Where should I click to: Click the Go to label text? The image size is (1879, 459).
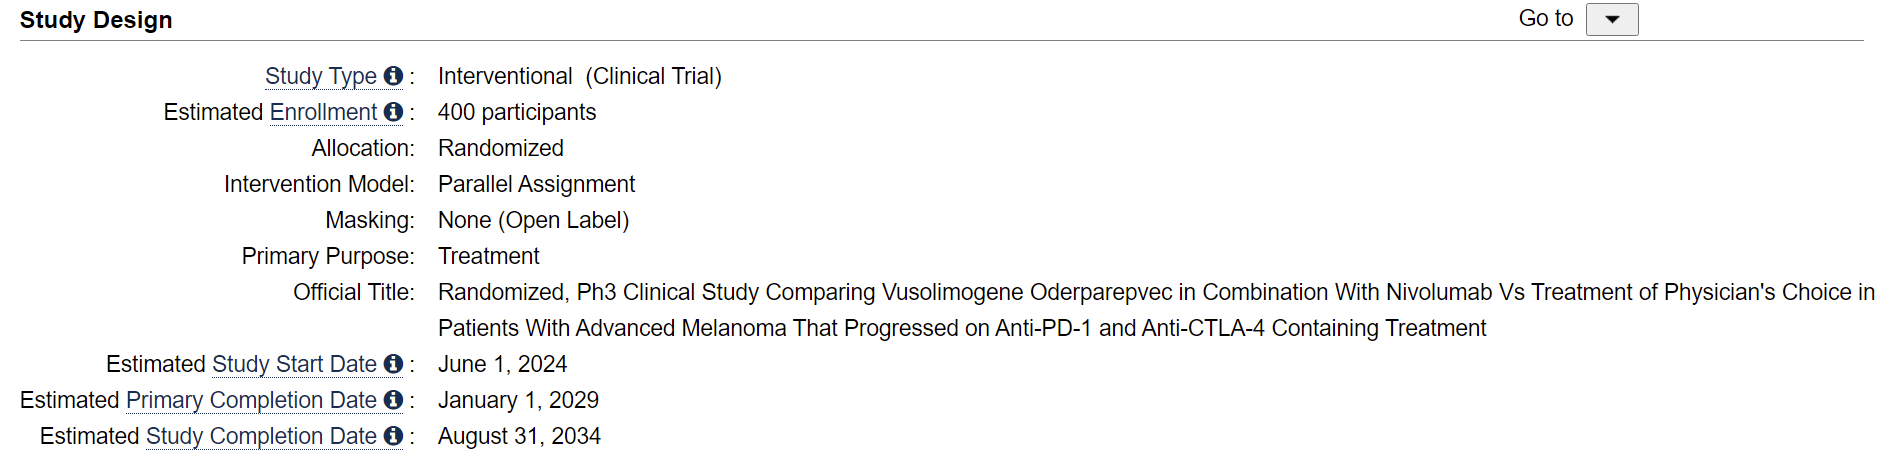coord(1545,19)
